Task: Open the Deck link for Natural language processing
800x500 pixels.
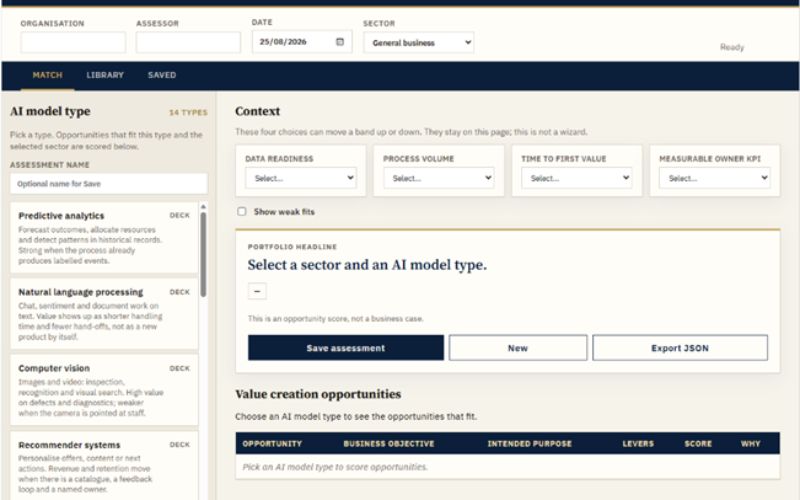Action: click(180, 292)
